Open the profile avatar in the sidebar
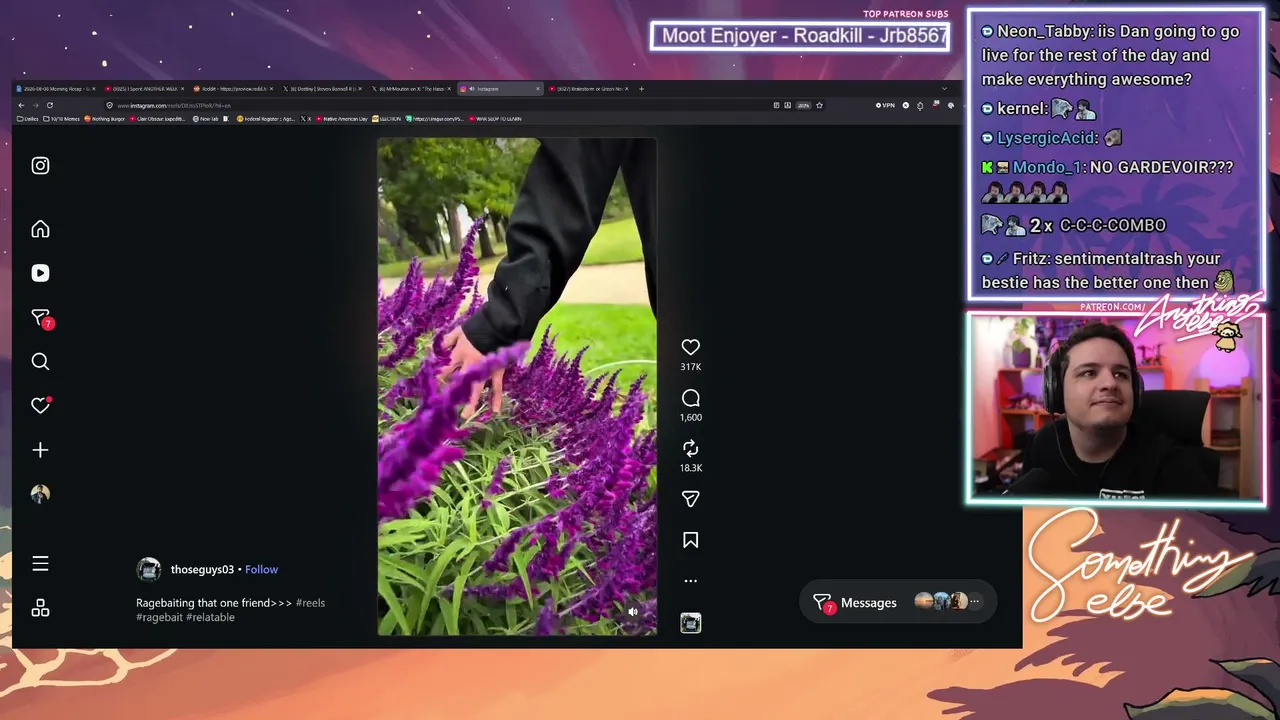 pos(40,494)
